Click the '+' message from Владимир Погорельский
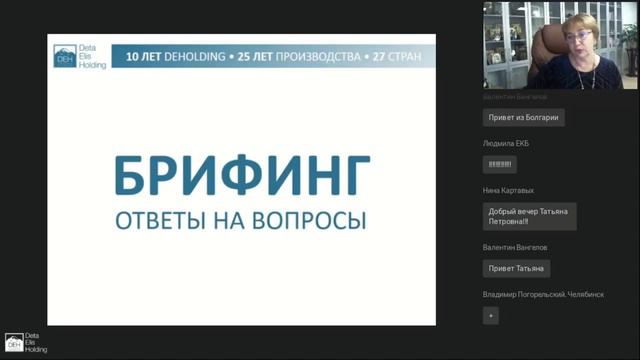 click(491, 316)
